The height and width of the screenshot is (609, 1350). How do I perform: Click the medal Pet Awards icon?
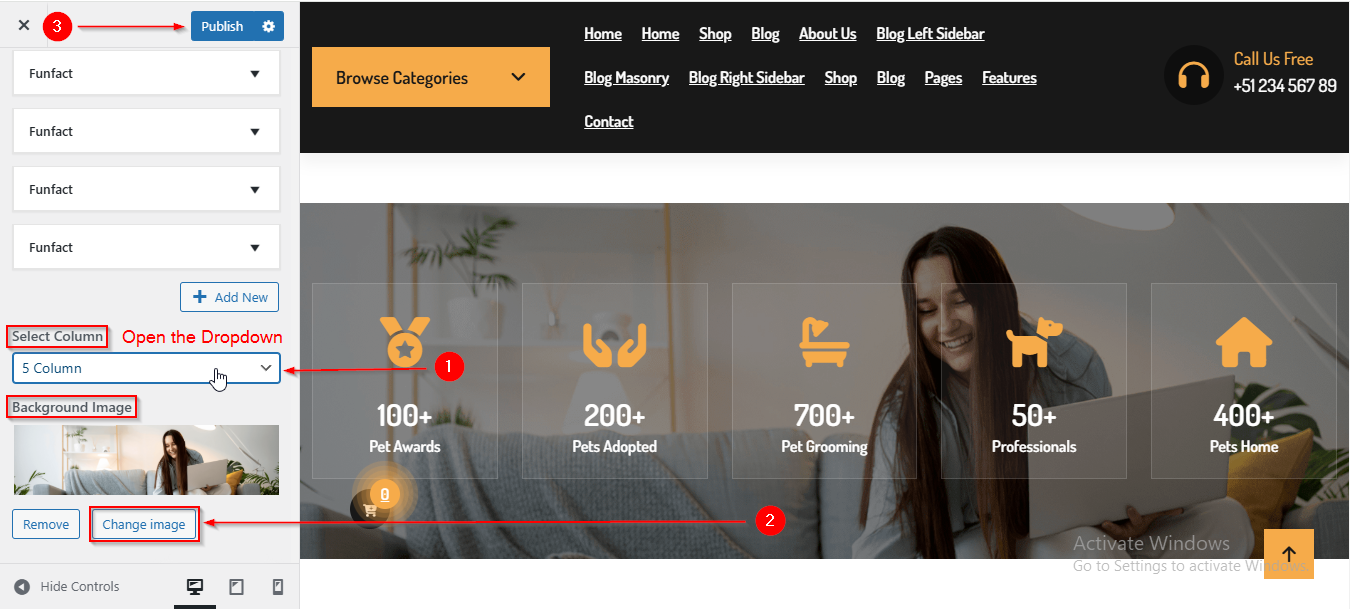point(405,342)
